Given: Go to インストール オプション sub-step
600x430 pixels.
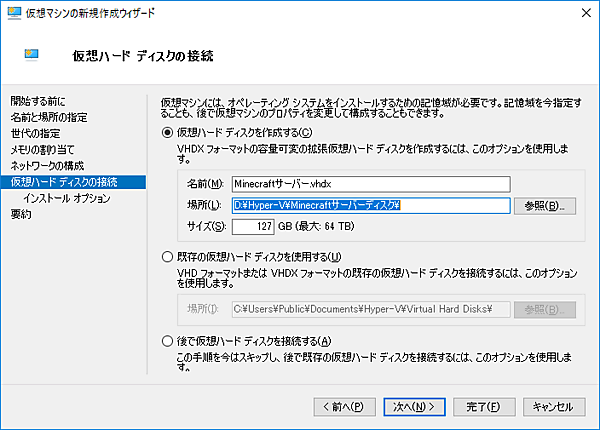Looking at the screenshot, I should (66, 198).
